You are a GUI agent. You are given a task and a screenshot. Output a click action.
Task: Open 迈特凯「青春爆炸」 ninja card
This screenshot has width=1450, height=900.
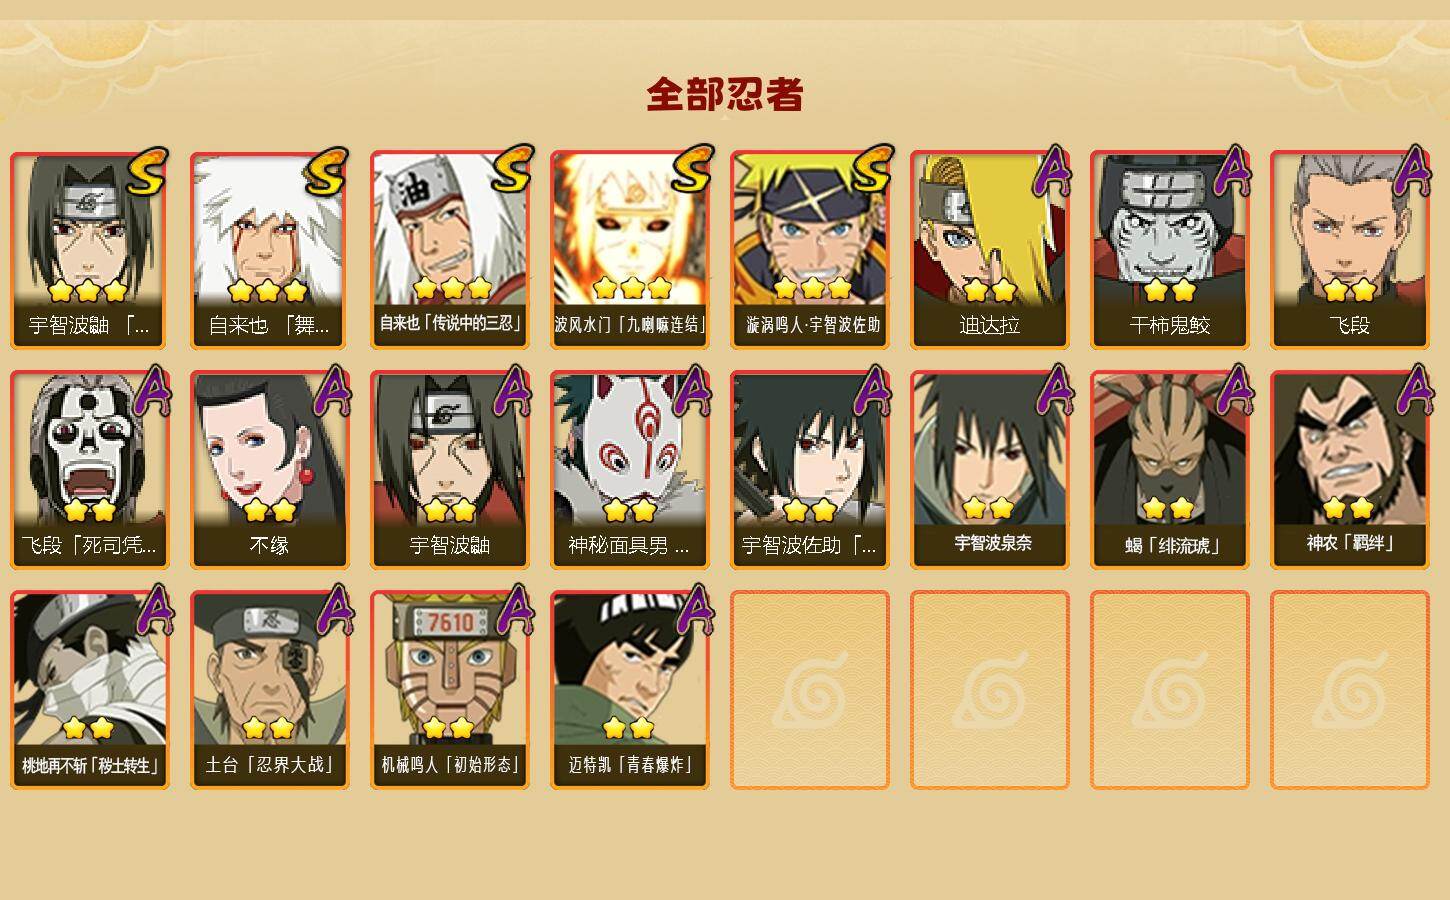tap(629, 690)
